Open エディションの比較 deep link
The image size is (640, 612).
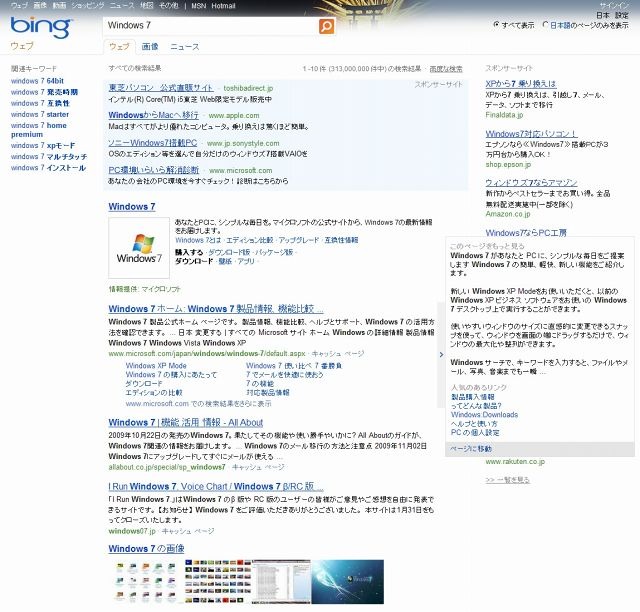154,393
